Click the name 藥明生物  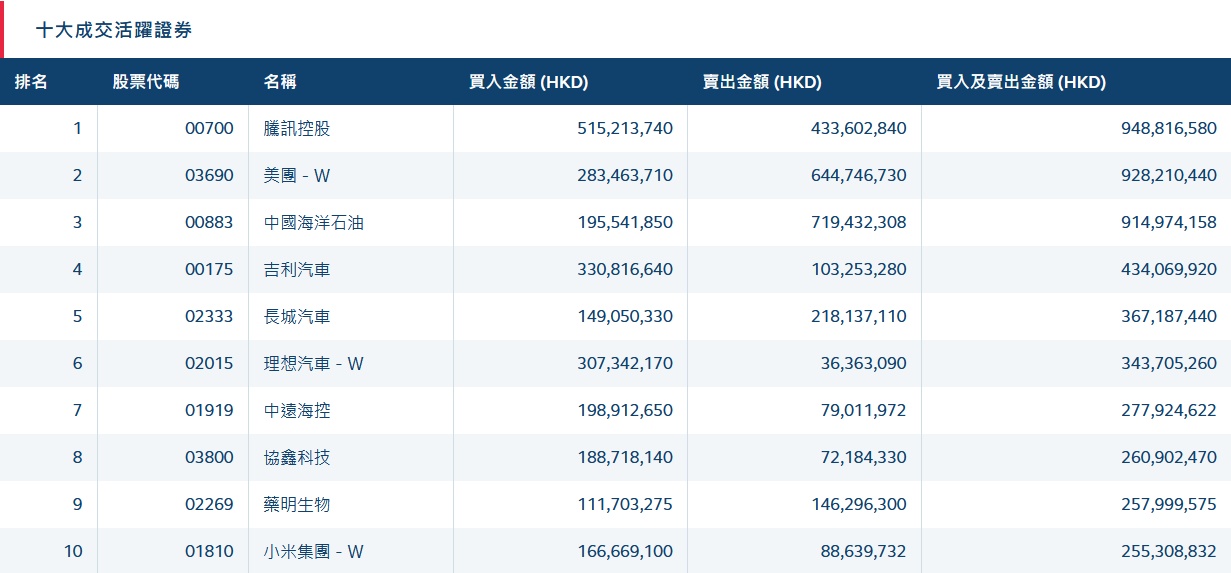coord(297,504)
